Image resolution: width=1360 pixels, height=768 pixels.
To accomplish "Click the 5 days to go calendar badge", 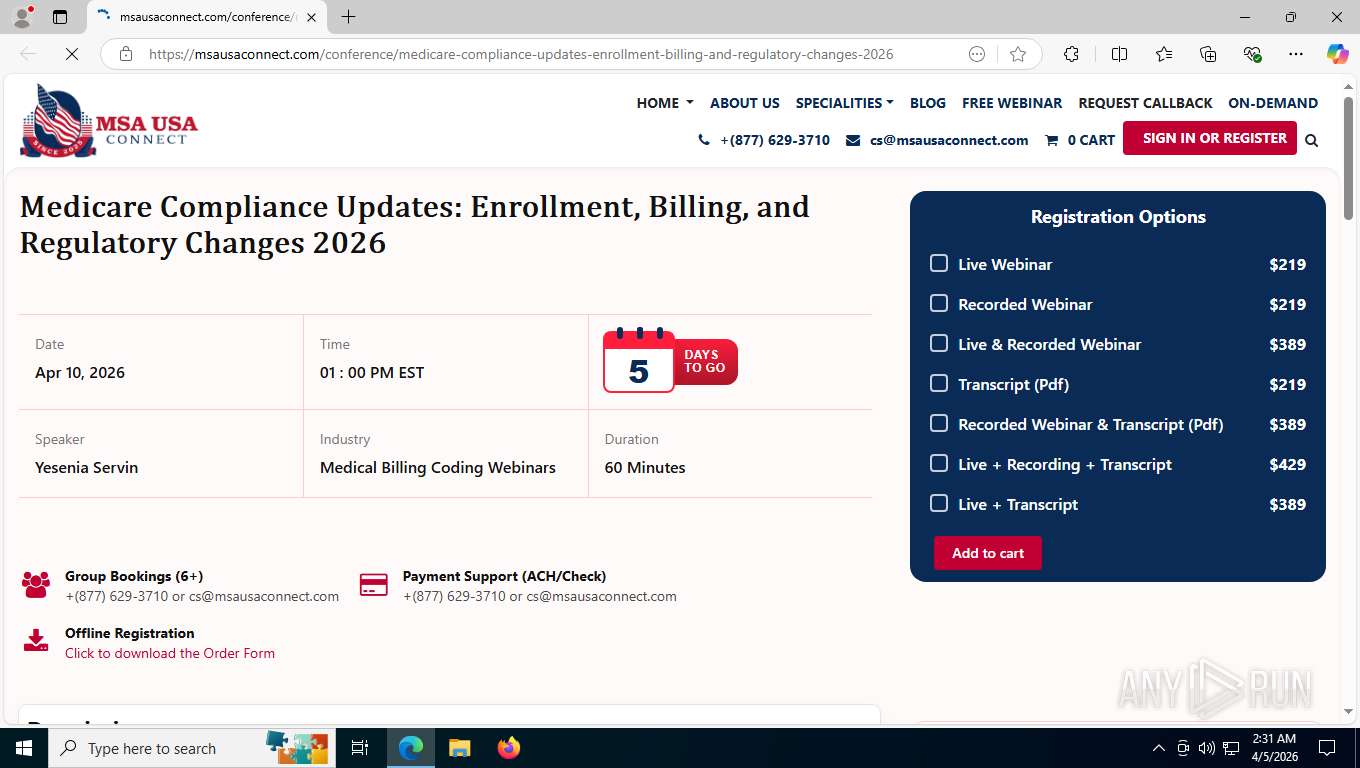I will click(670, 361).
